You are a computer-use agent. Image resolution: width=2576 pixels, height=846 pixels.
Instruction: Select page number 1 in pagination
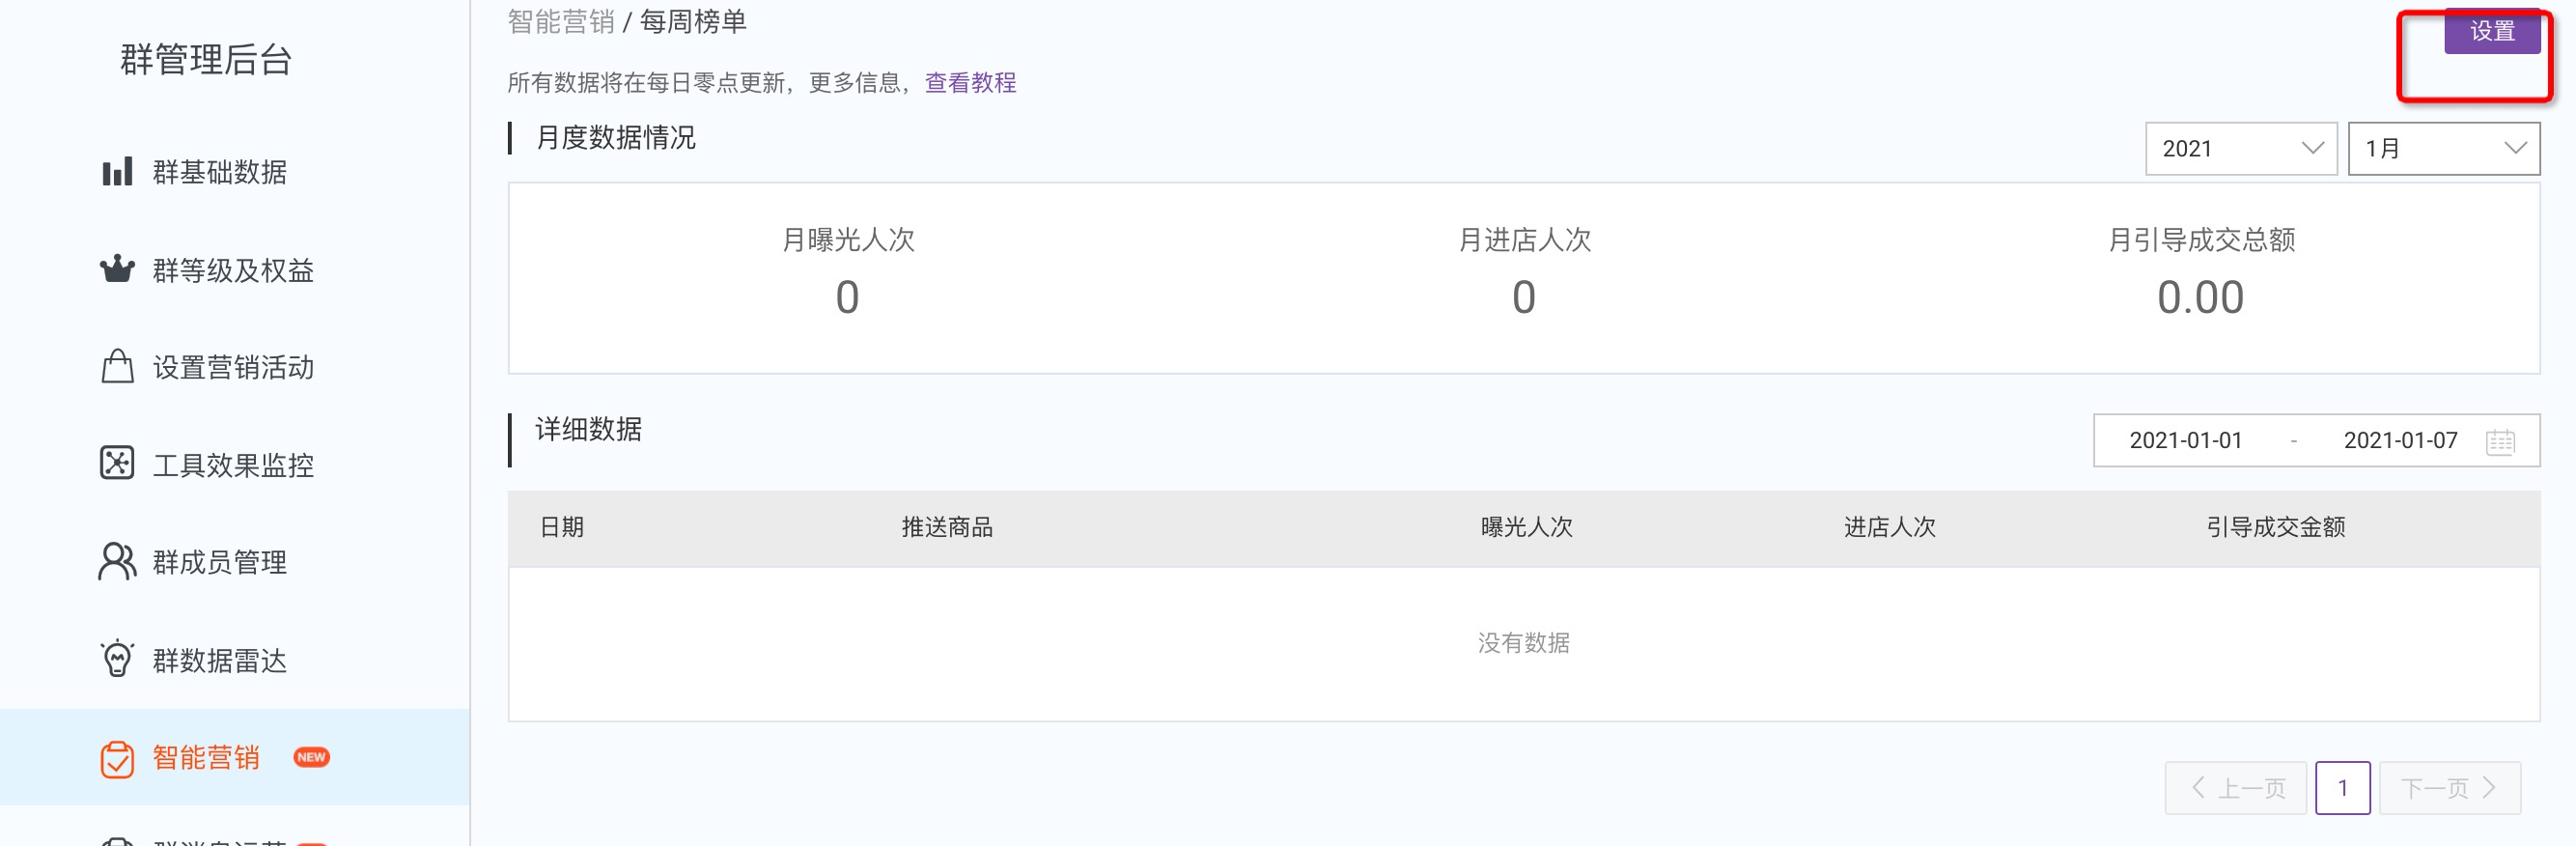(x=2342, y=788)
